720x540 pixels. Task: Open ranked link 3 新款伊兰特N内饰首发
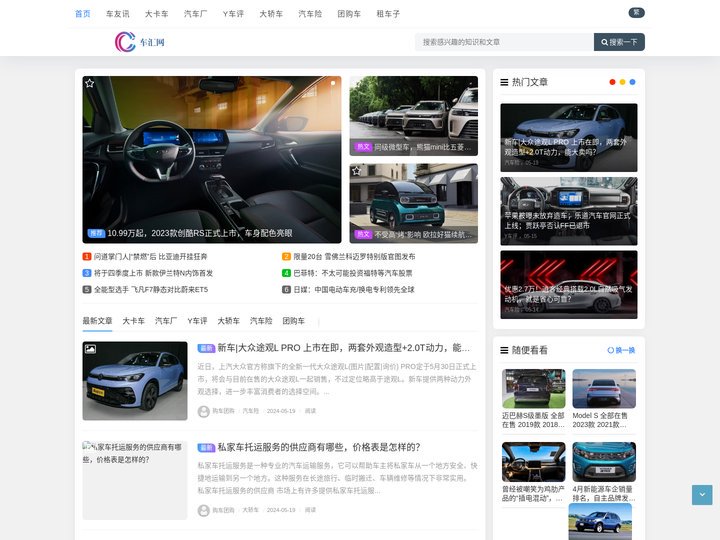153,273
